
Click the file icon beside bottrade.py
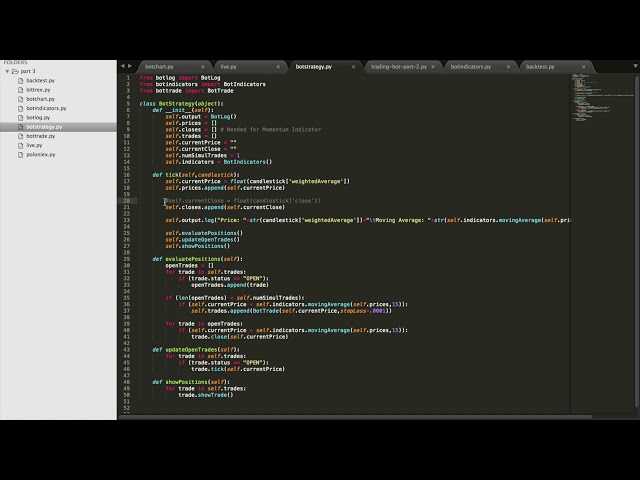tap(20, 136)
